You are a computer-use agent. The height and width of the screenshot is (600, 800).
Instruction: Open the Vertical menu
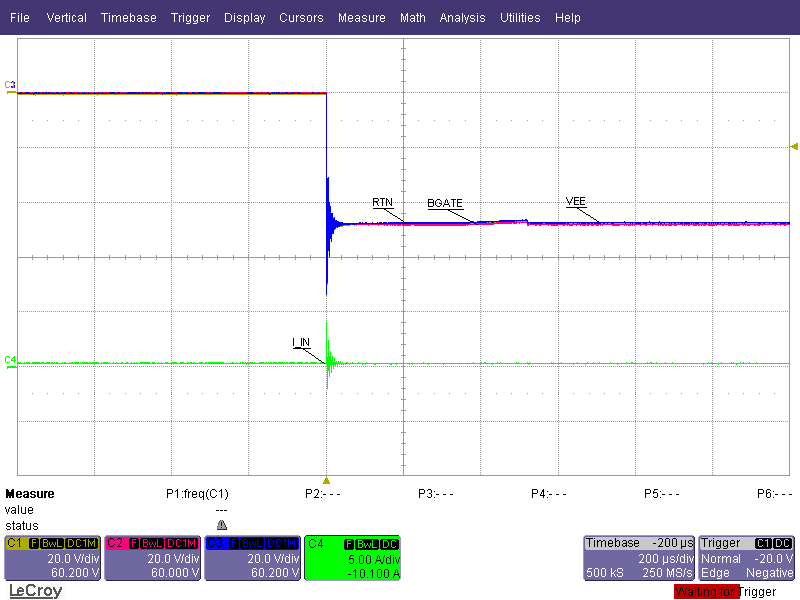[66, 17]
